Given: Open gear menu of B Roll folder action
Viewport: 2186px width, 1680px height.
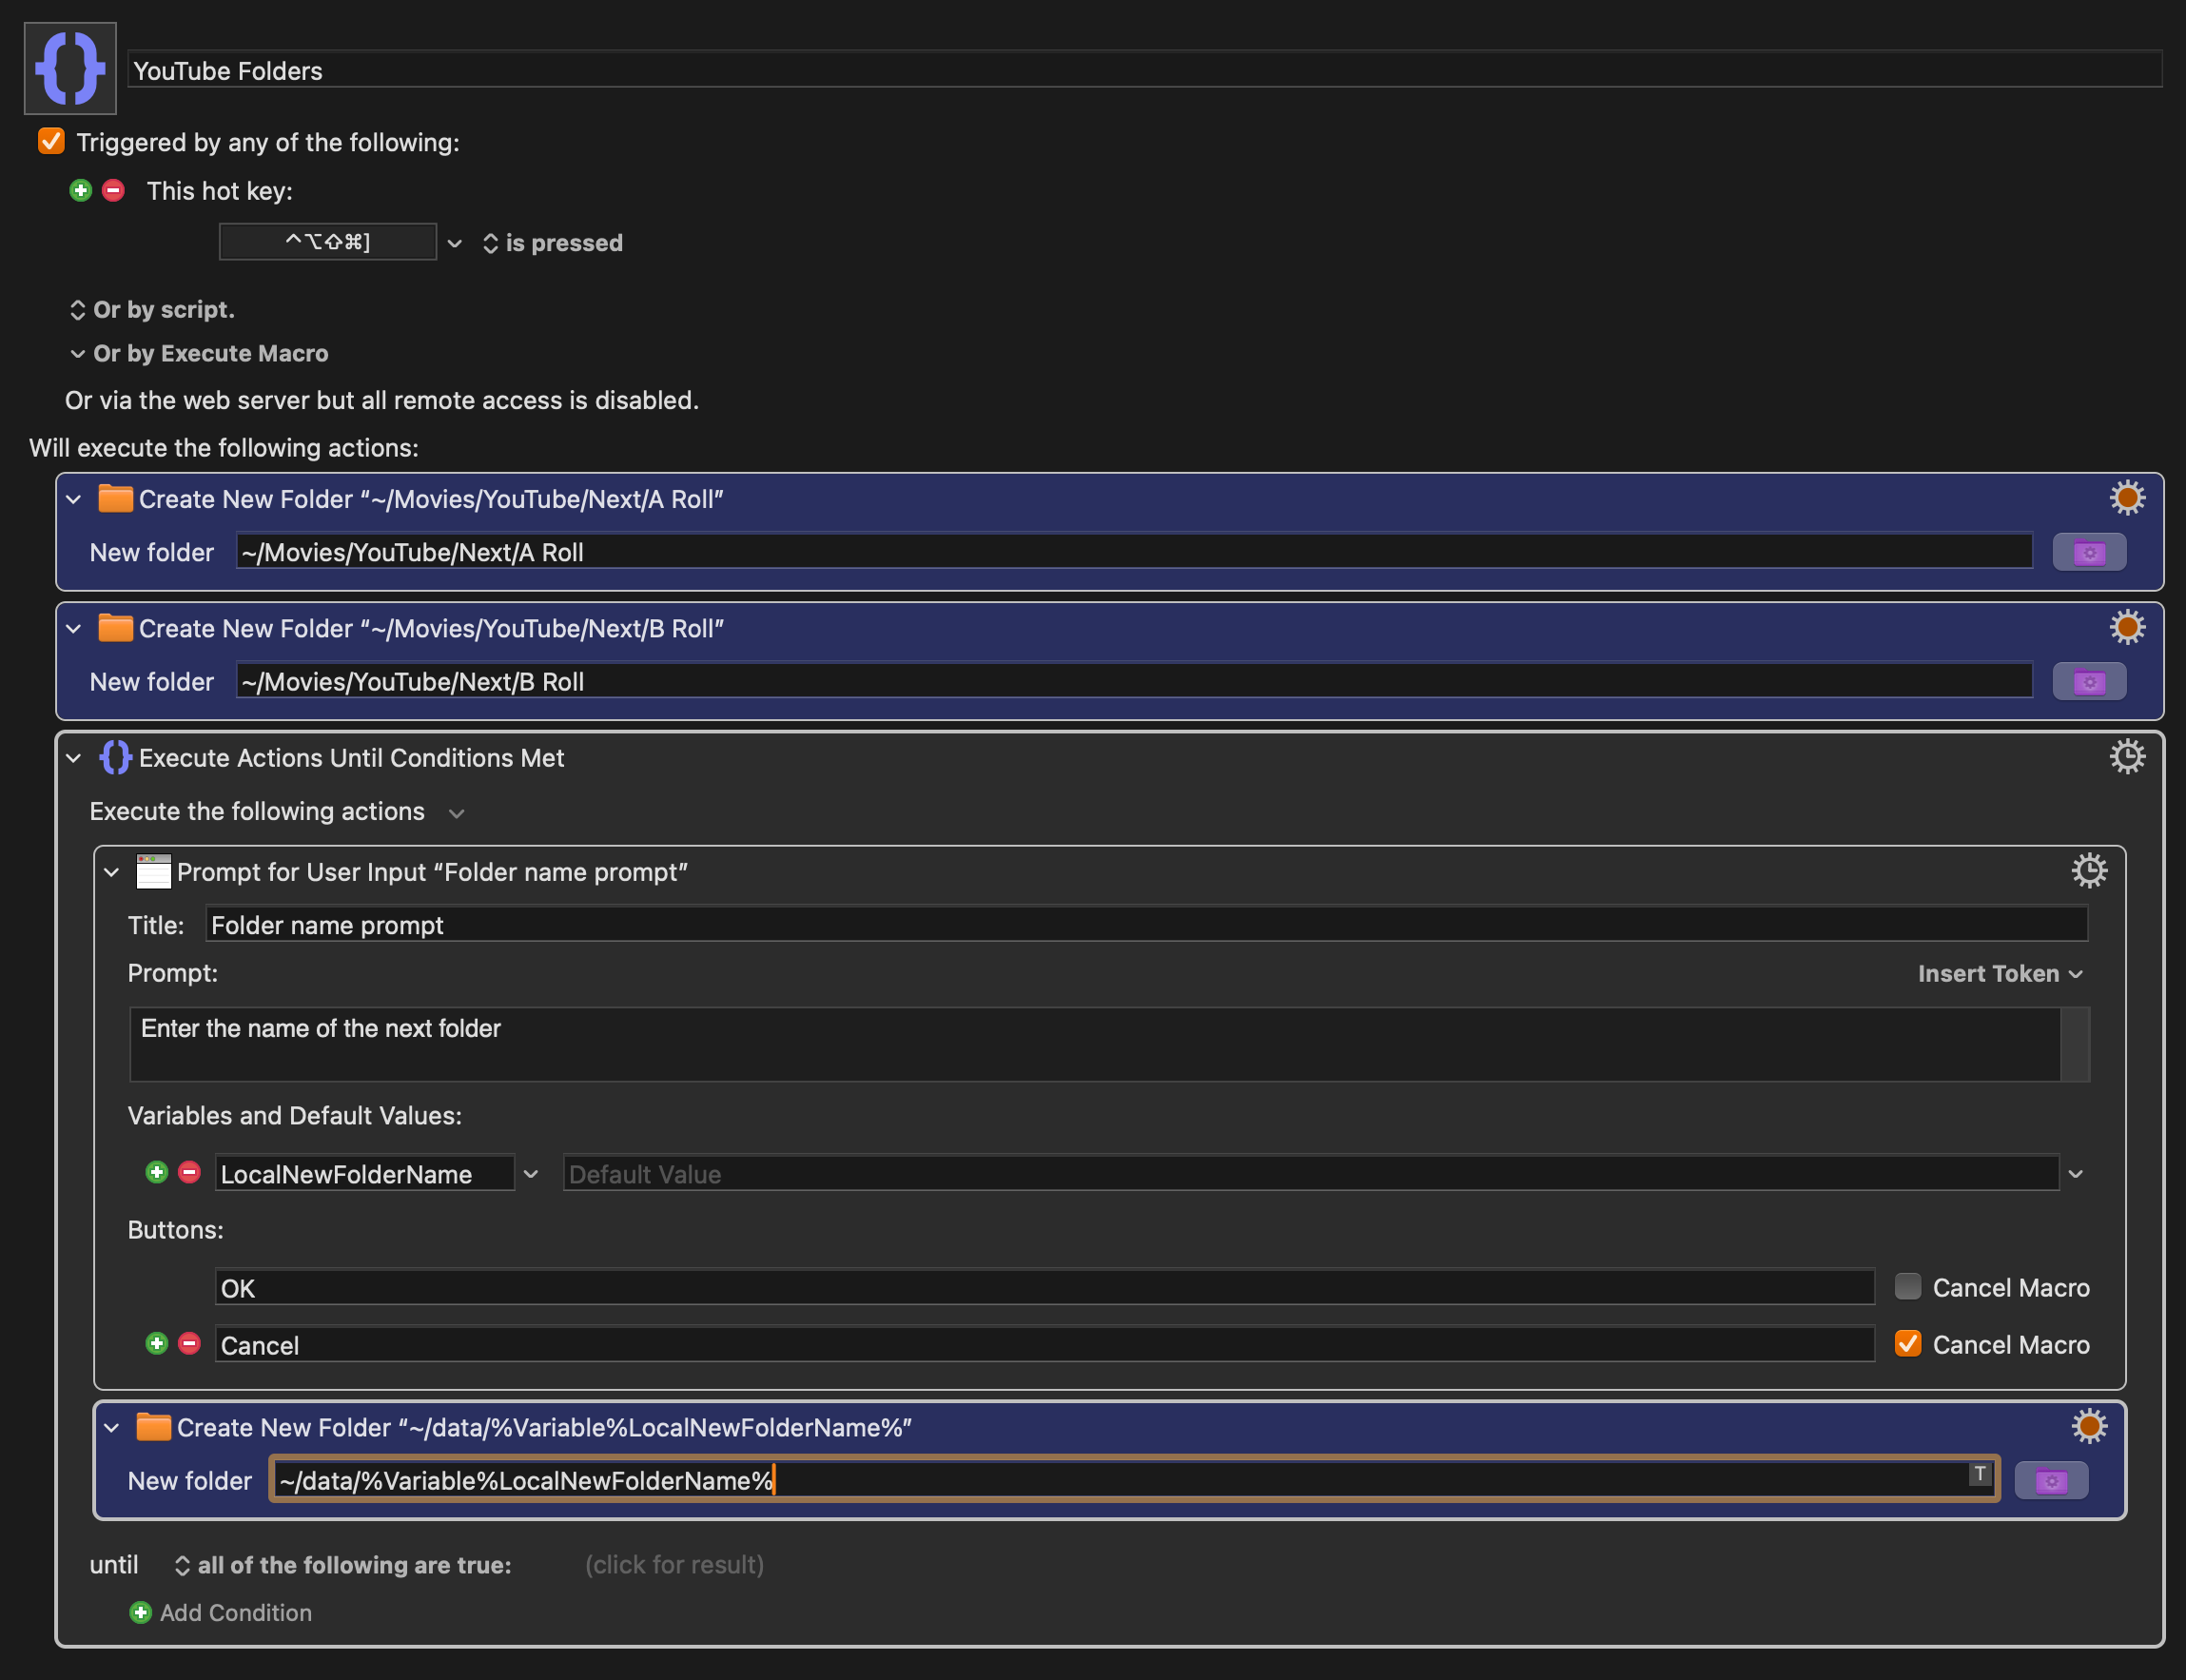Looking at the screenshot, I should (x=2126, y=628).
